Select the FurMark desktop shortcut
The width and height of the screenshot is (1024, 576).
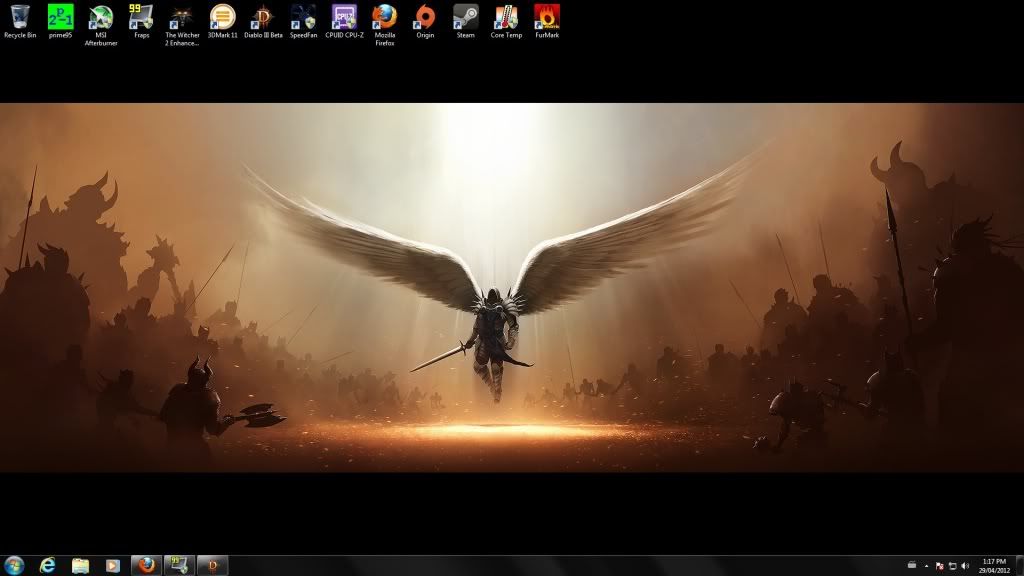click(x=547, y=22)
